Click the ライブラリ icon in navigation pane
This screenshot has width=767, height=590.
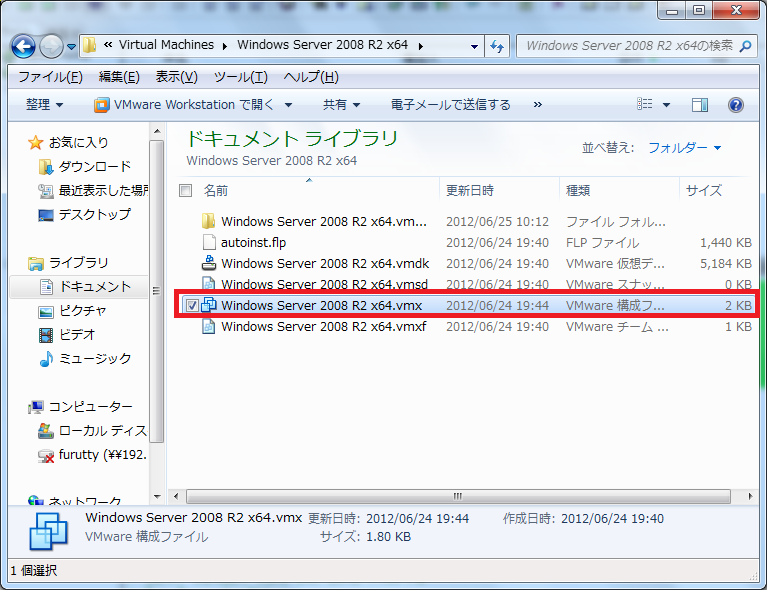pyautogui.click(x=35, y=263)
